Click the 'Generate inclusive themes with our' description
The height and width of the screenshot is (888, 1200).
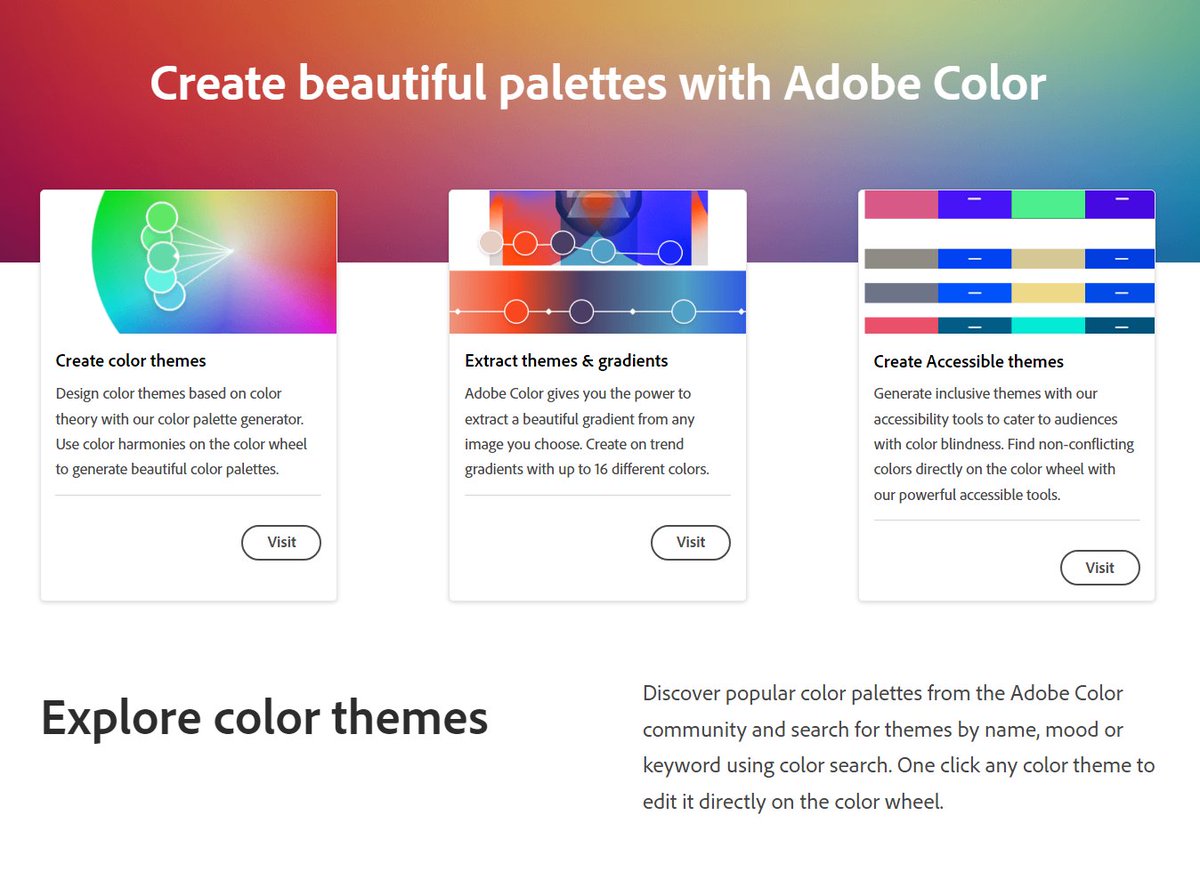pyautogui.click(x=1004, y=444)
